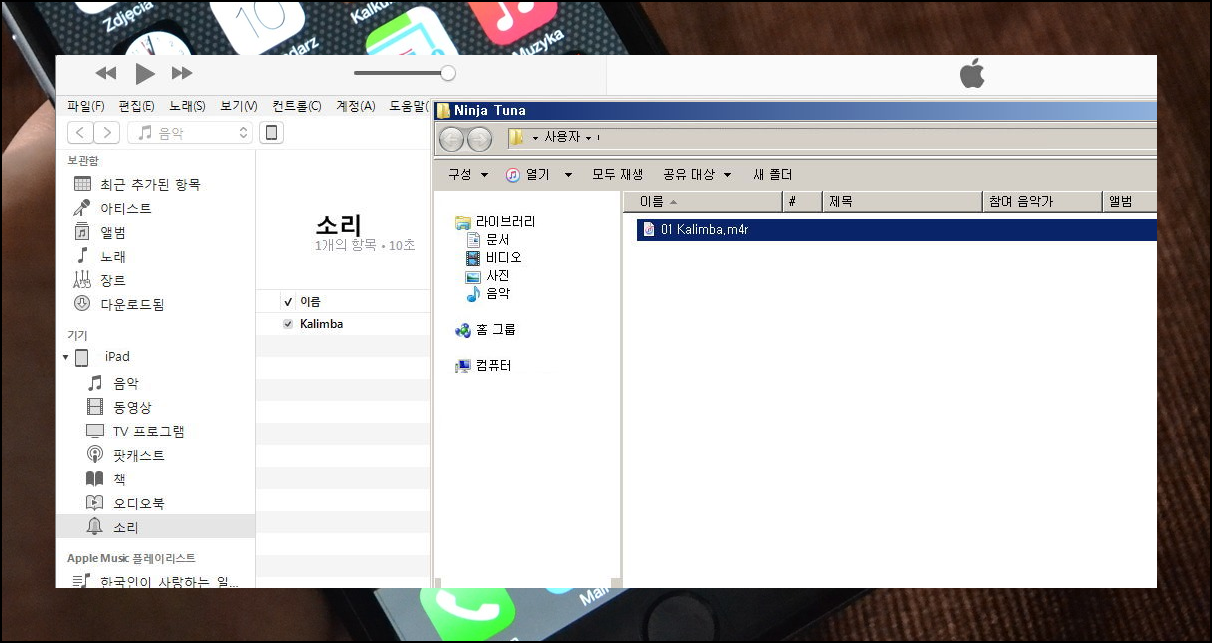Click the 앨범 column header
Screen dimensions: 1212x643
pos(1130,202)
